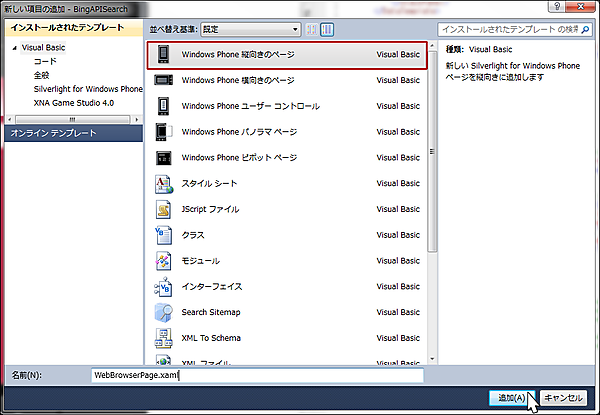Select the Windows Phone portrait page template icon
600x415 pixels.
click(163, 54)
